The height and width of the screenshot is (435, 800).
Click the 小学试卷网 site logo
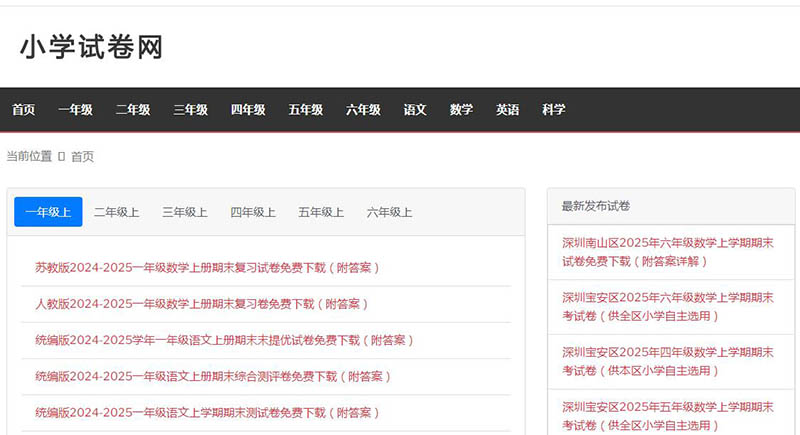tap(92, 47)
